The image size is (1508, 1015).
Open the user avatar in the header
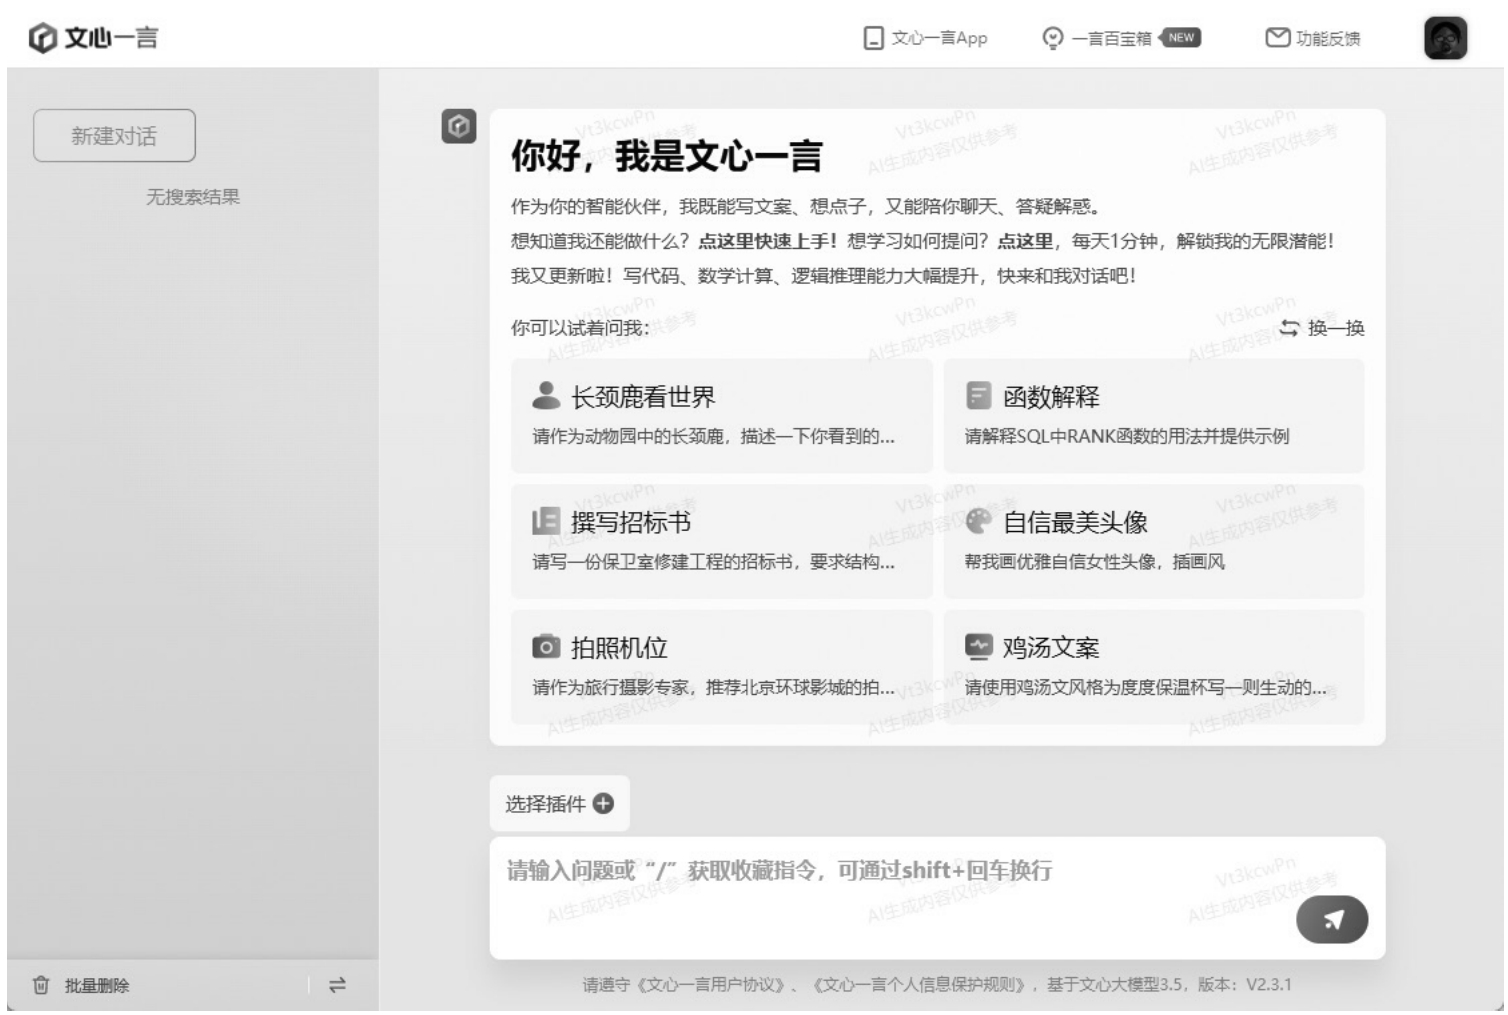(x=1445, y=38)
